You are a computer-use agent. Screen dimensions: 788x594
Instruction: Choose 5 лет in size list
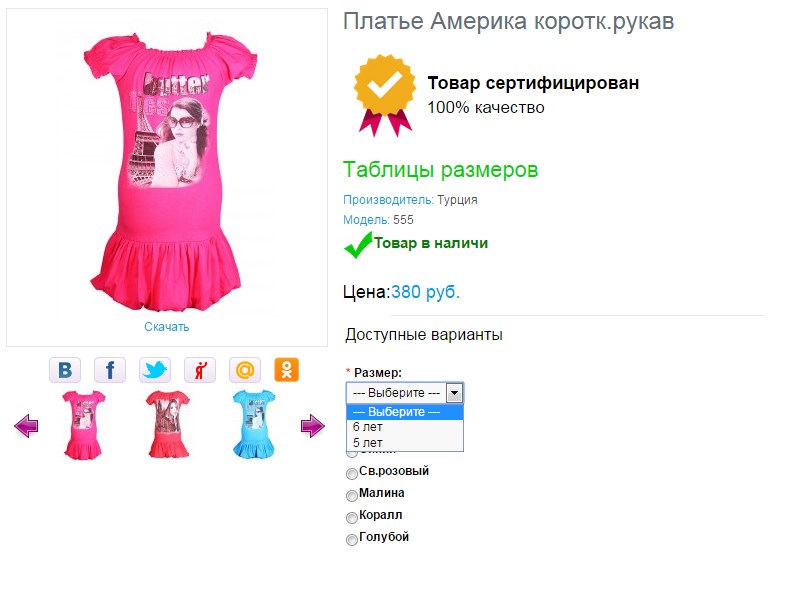pos(405,443)
